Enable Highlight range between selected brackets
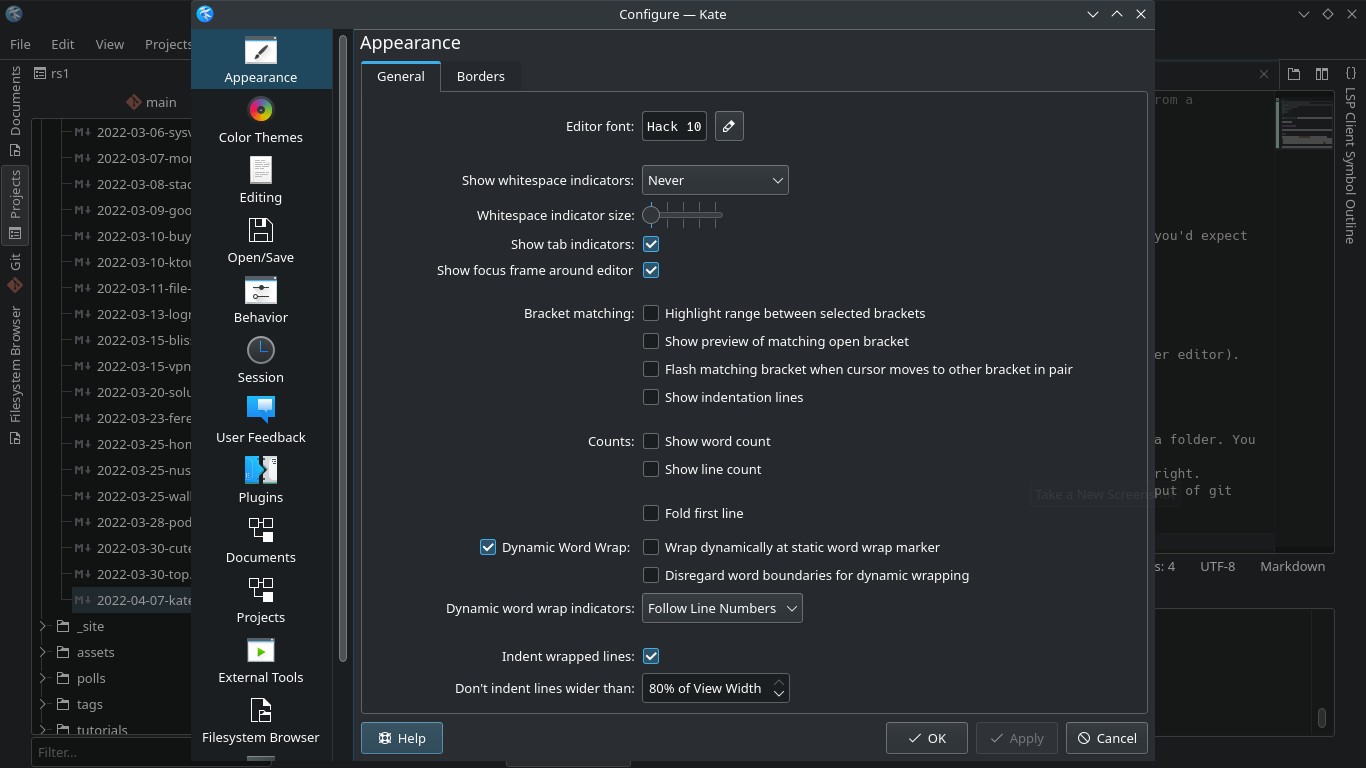The height and width of the screenshot is (768, 1366). click(x=651, y=313)
